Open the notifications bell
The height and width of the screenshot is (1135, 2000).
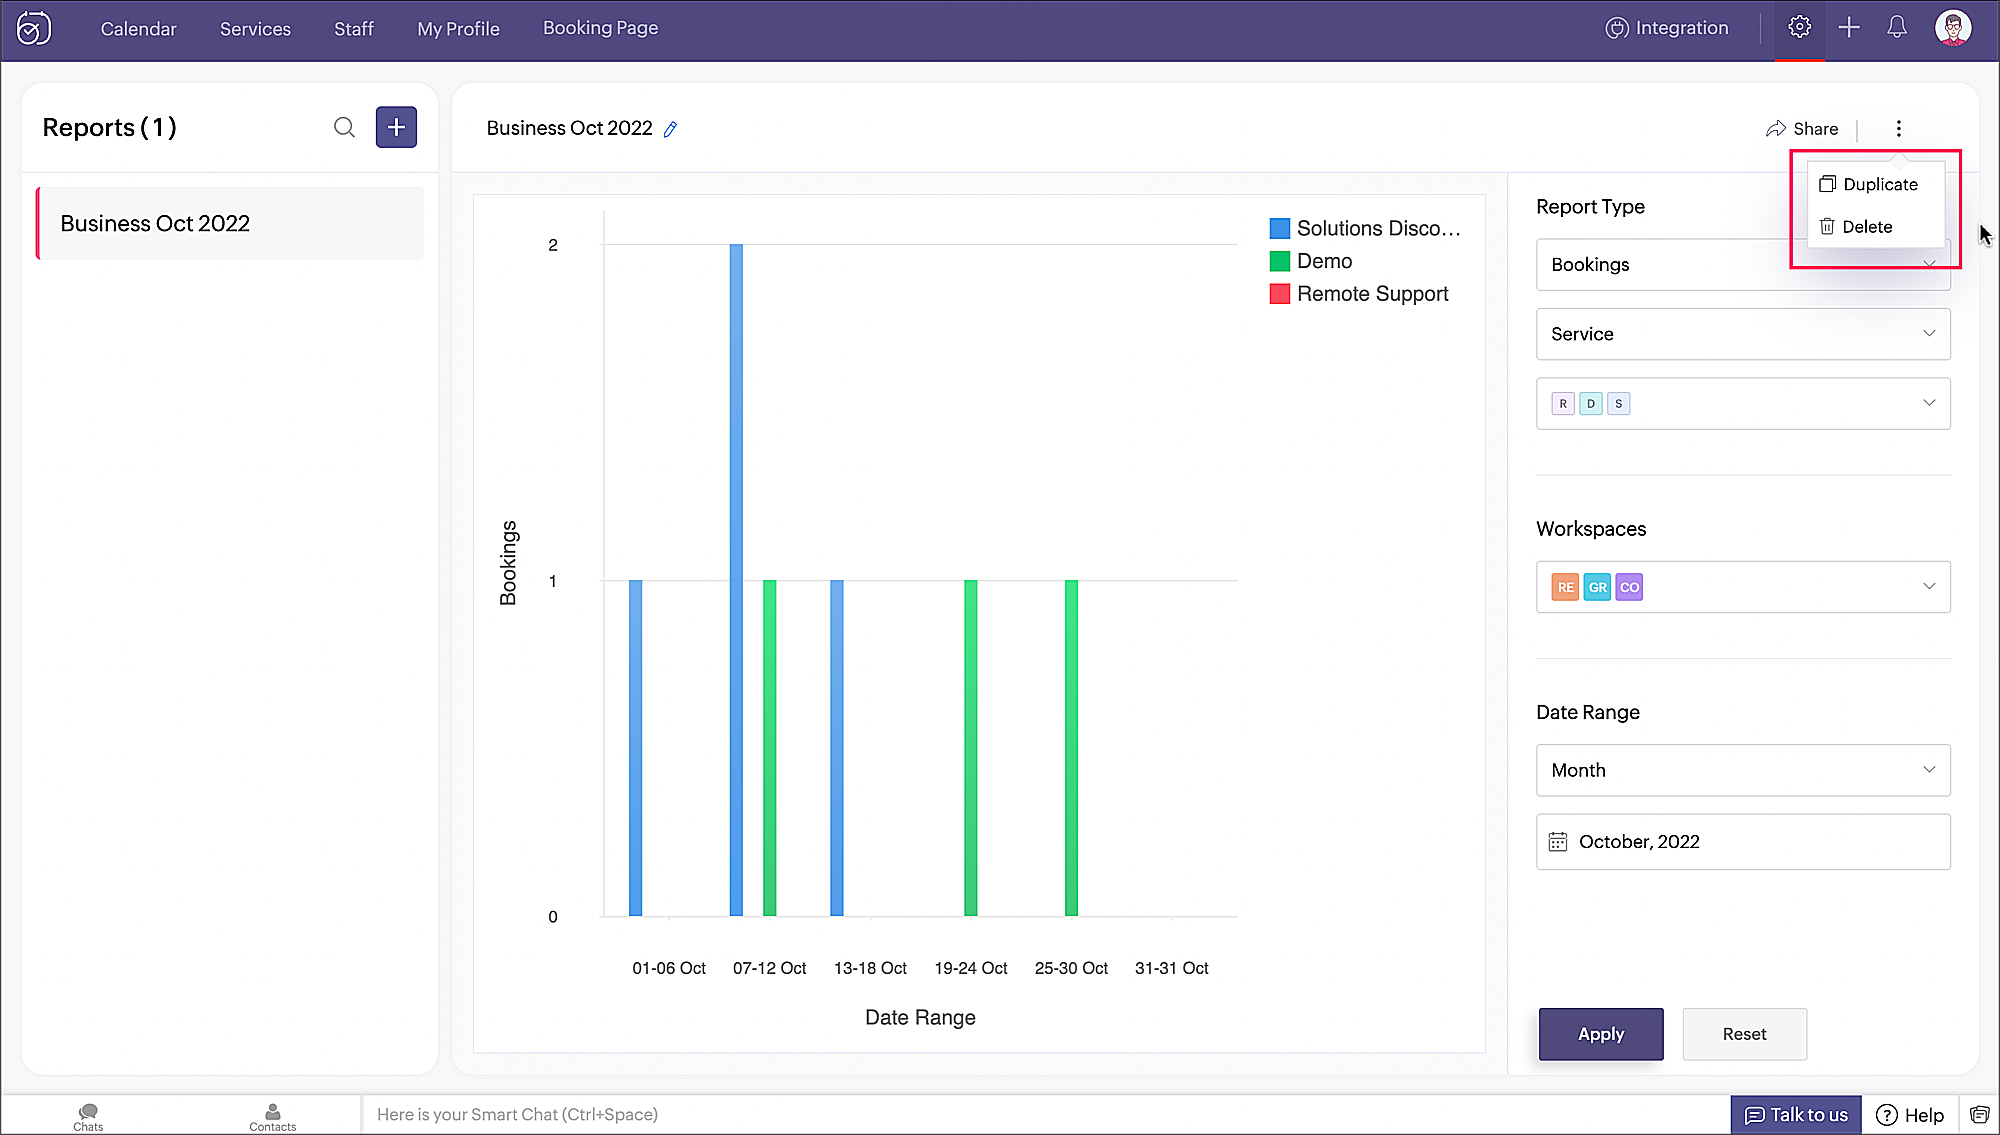coord(1897,28)
